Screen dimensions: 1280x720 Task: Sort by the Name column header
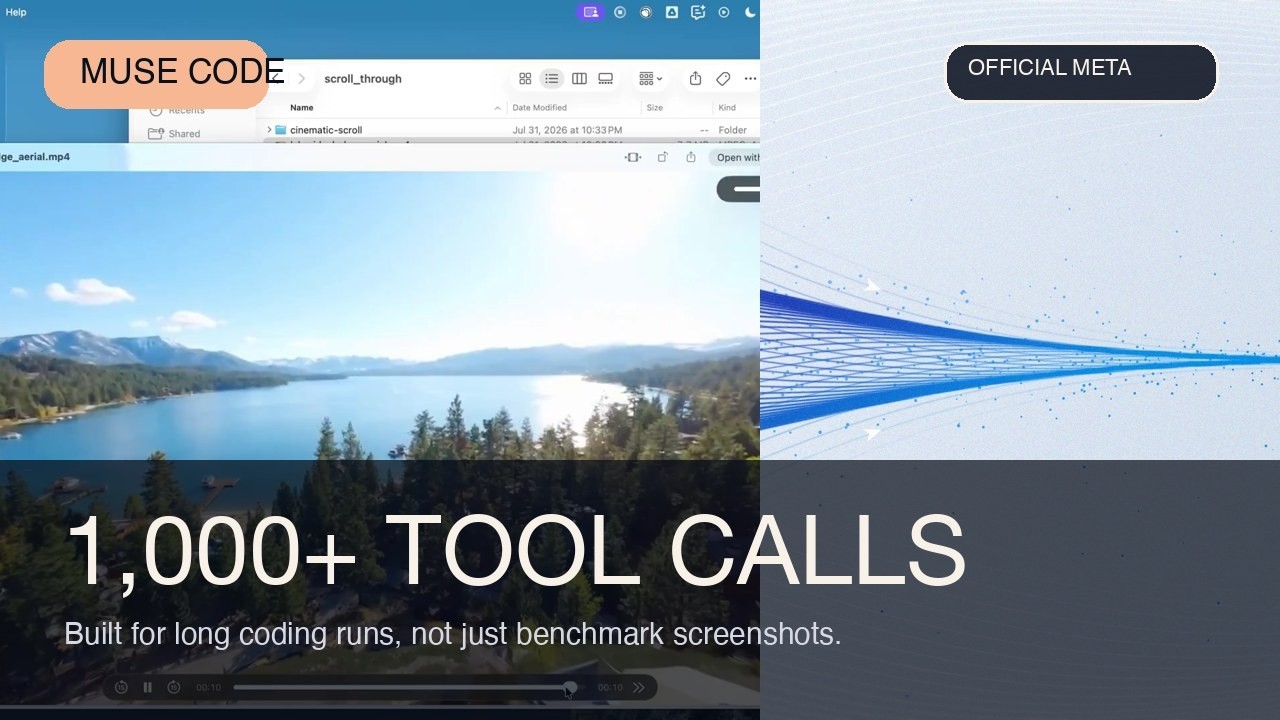coord(302,108)
